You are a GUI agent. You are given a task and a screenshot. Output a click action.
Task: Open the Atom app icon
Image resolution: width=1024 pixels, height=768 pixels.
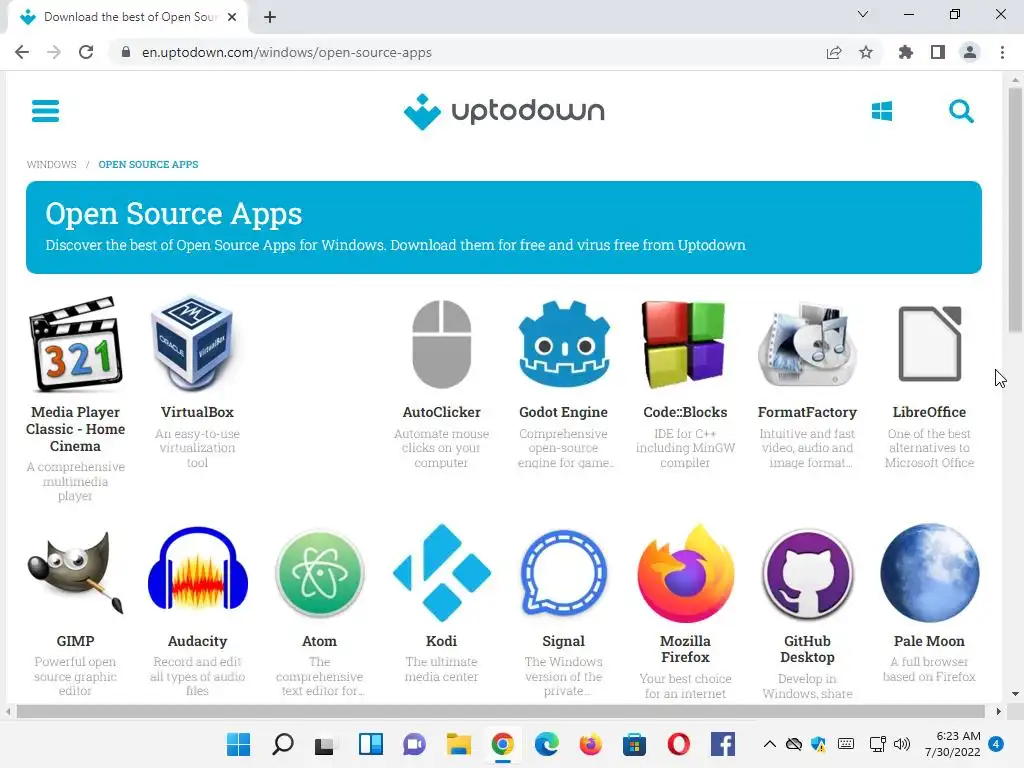click(319, 573)
